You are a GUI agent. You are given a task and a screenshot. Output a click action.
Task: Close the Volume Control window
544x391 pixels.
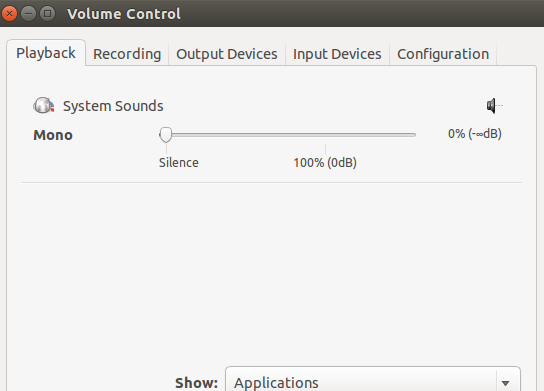9,14
